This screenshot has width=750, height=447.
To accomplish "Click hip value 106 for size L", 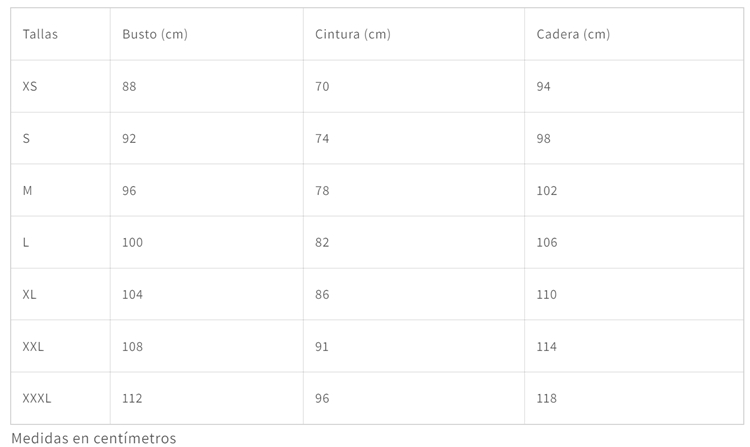I will (x=547, y=242).
